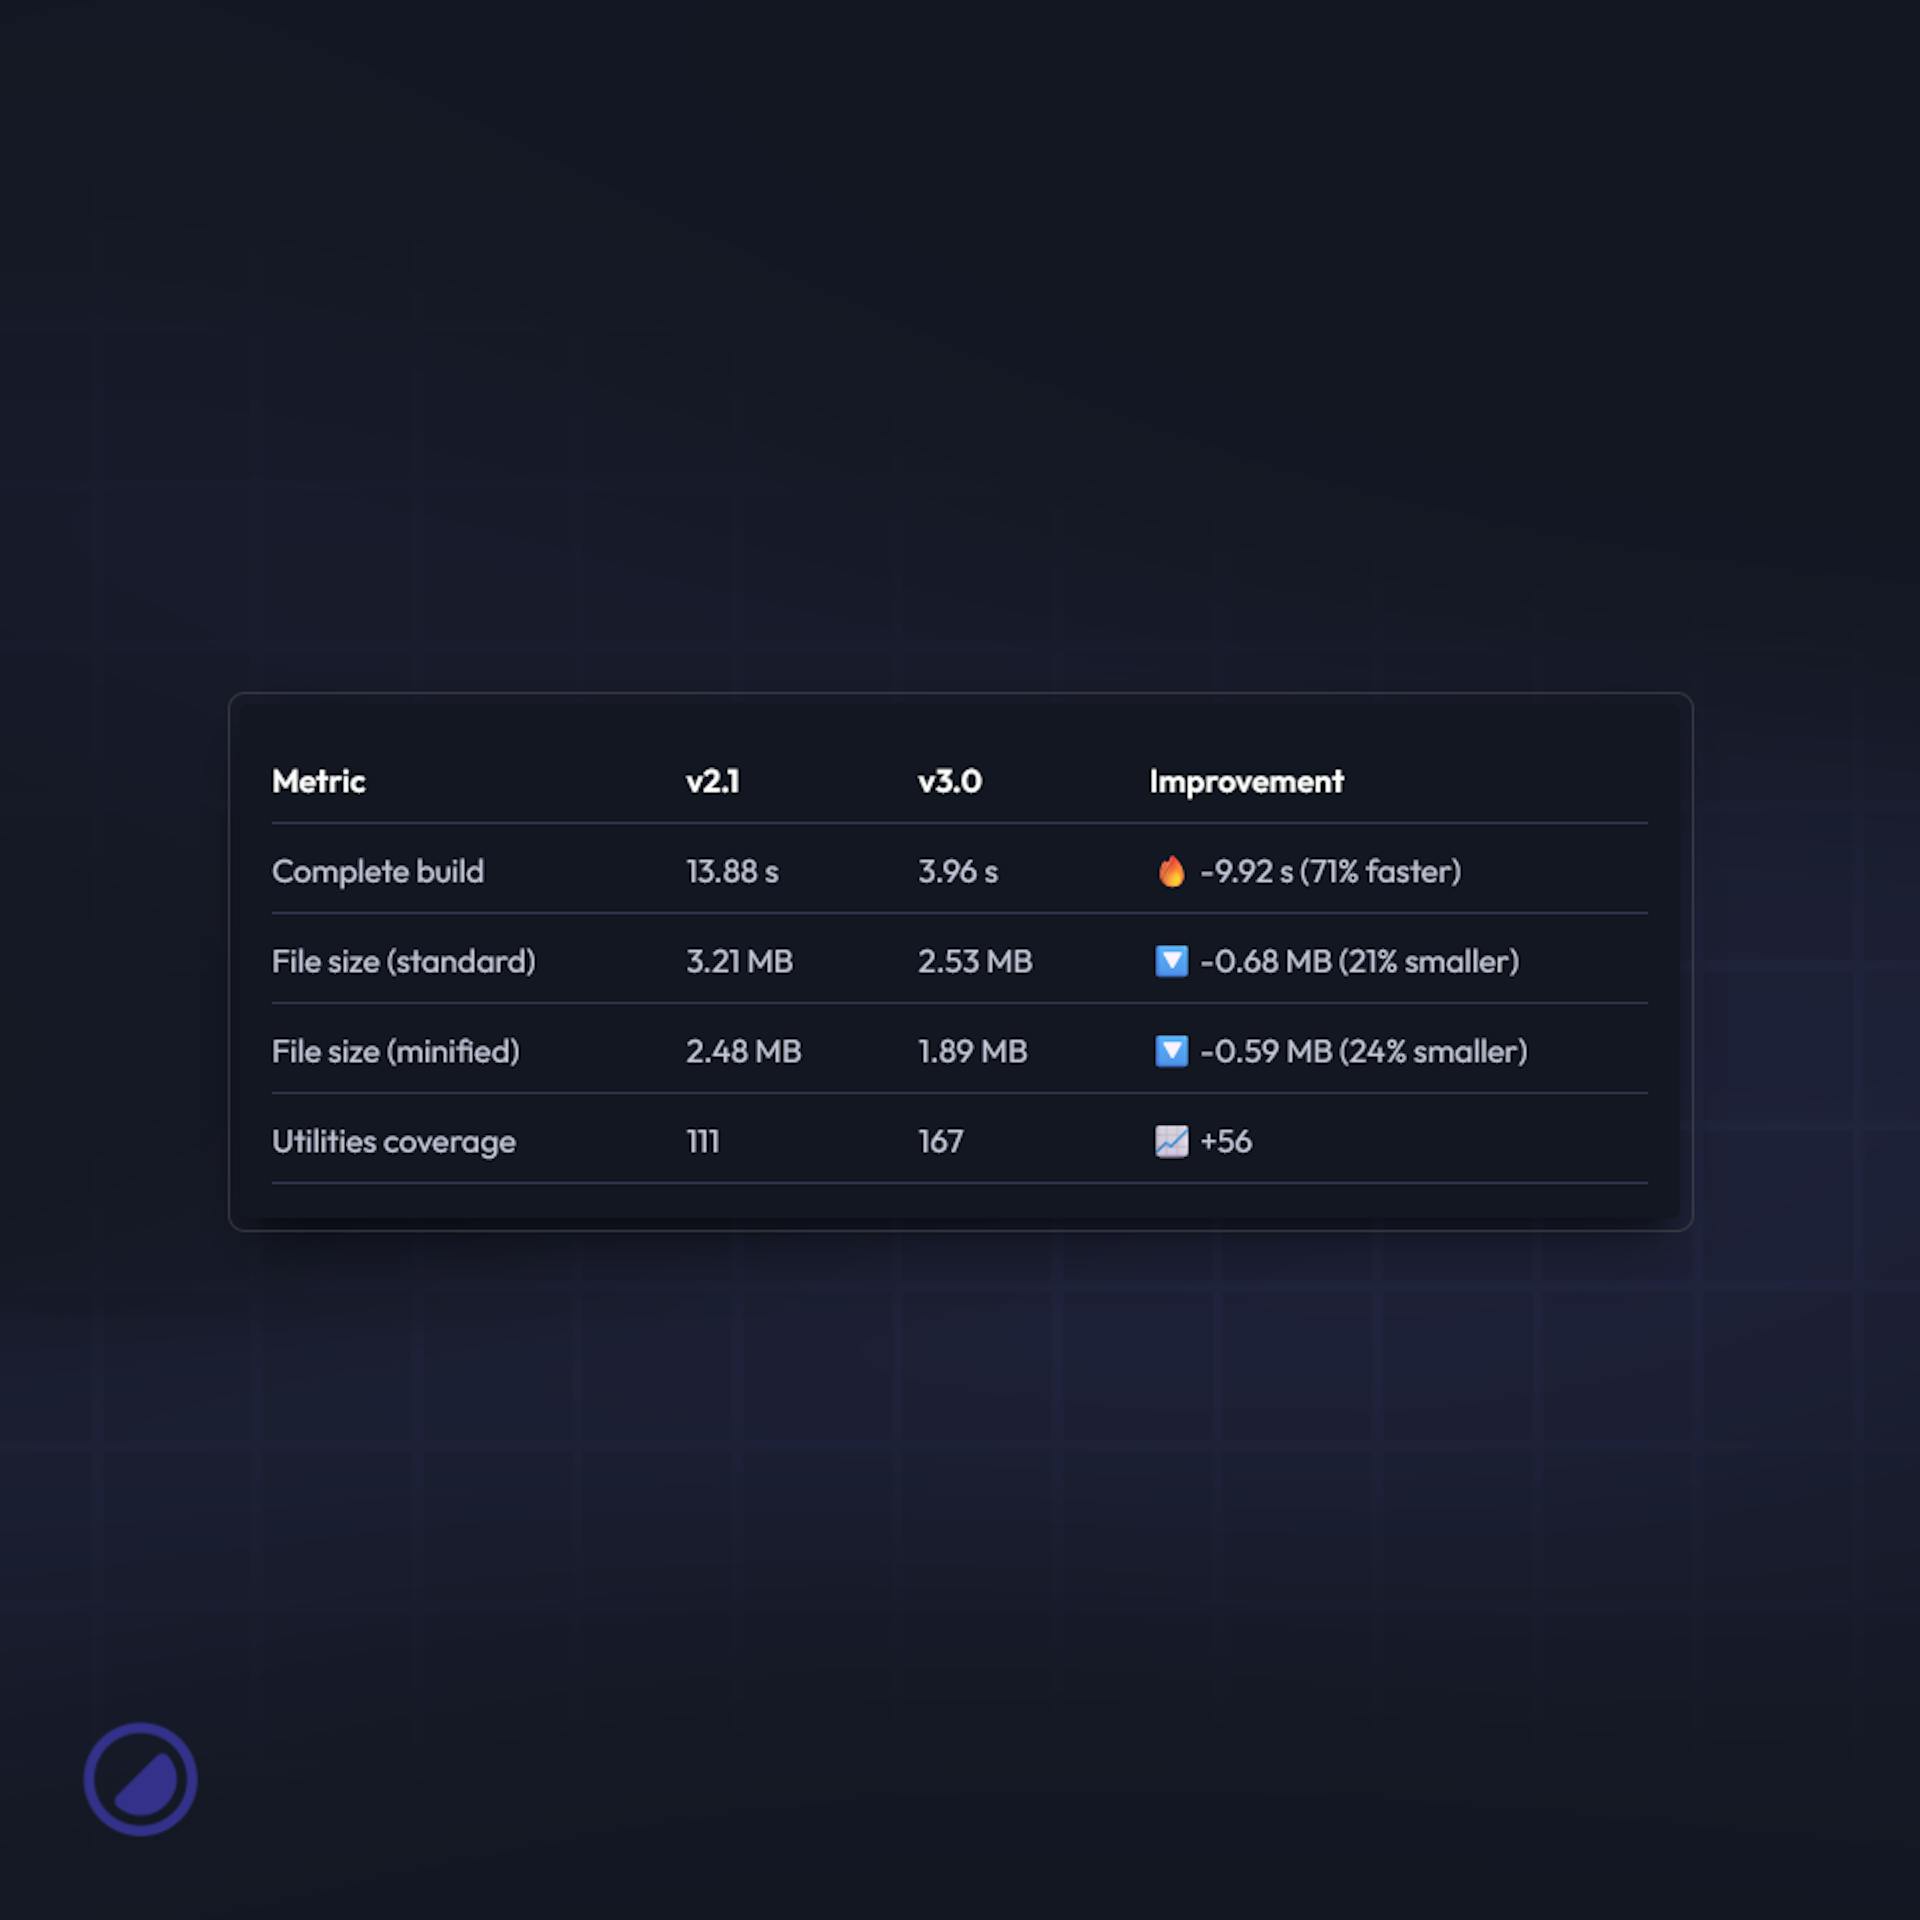Image resolution: width=1920 pixels, height=1920 pixels.
Task: Click the 13.88 s value
Action: (731, 871)
